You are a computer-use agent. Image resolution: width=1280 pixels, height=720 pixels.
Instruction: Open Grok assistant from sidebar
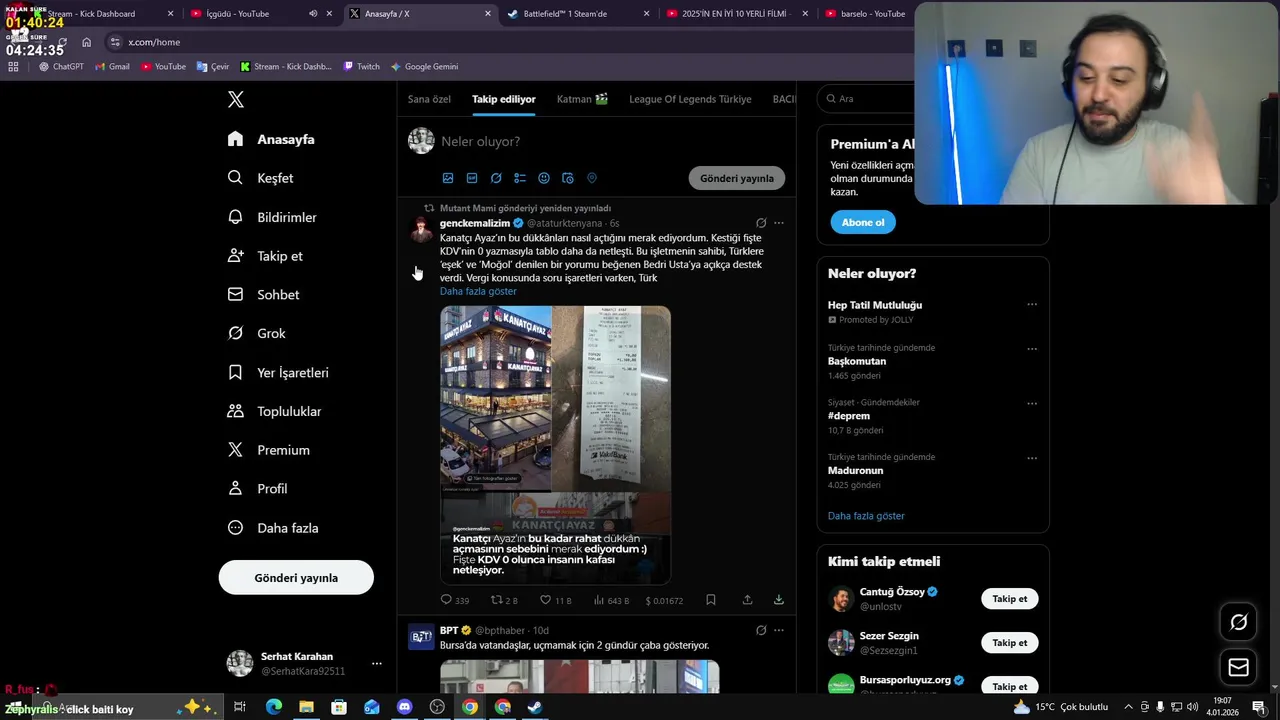coord(256,333)
